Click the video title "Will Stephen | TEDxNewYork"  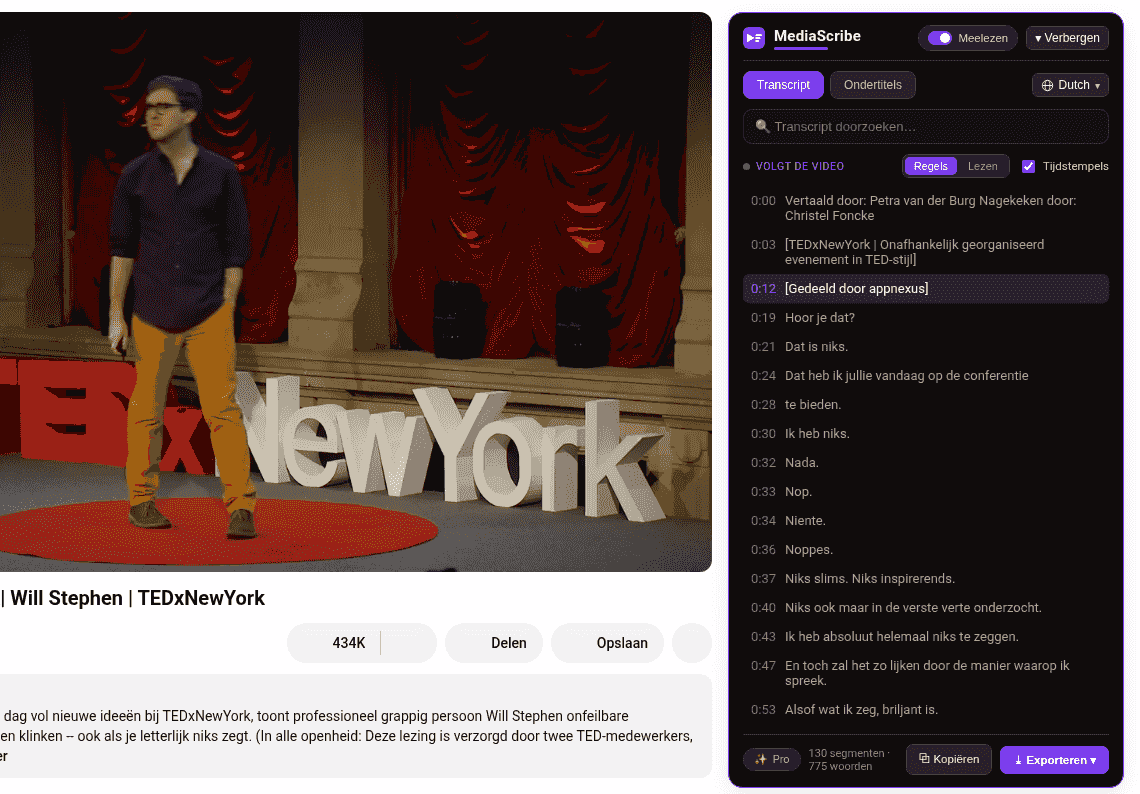[x=137, y=598]
